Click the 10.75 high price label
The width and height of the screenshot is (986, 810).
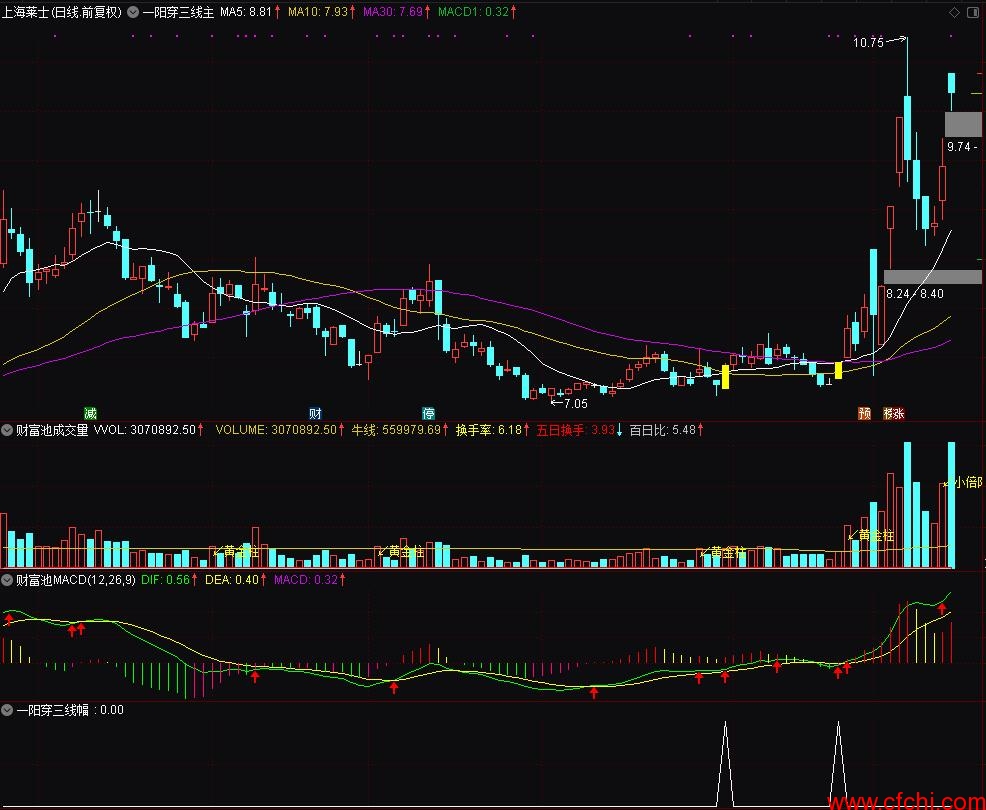pos(868,43)
